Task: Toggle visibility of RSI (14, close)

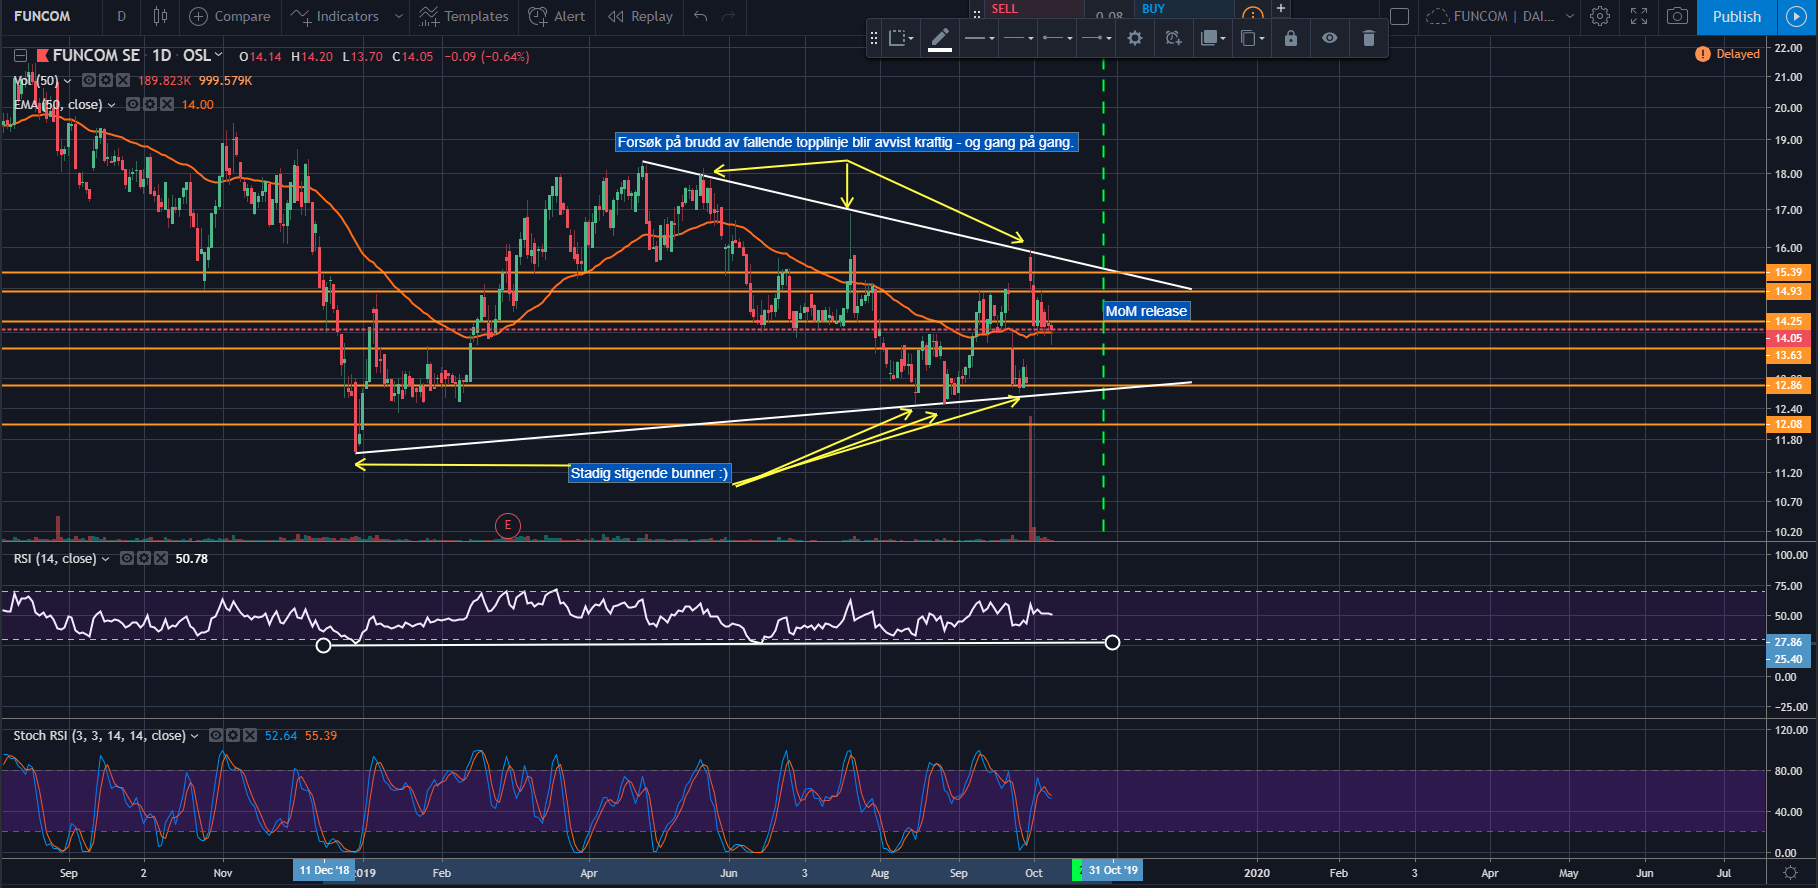Action: (x=127, y=558)
